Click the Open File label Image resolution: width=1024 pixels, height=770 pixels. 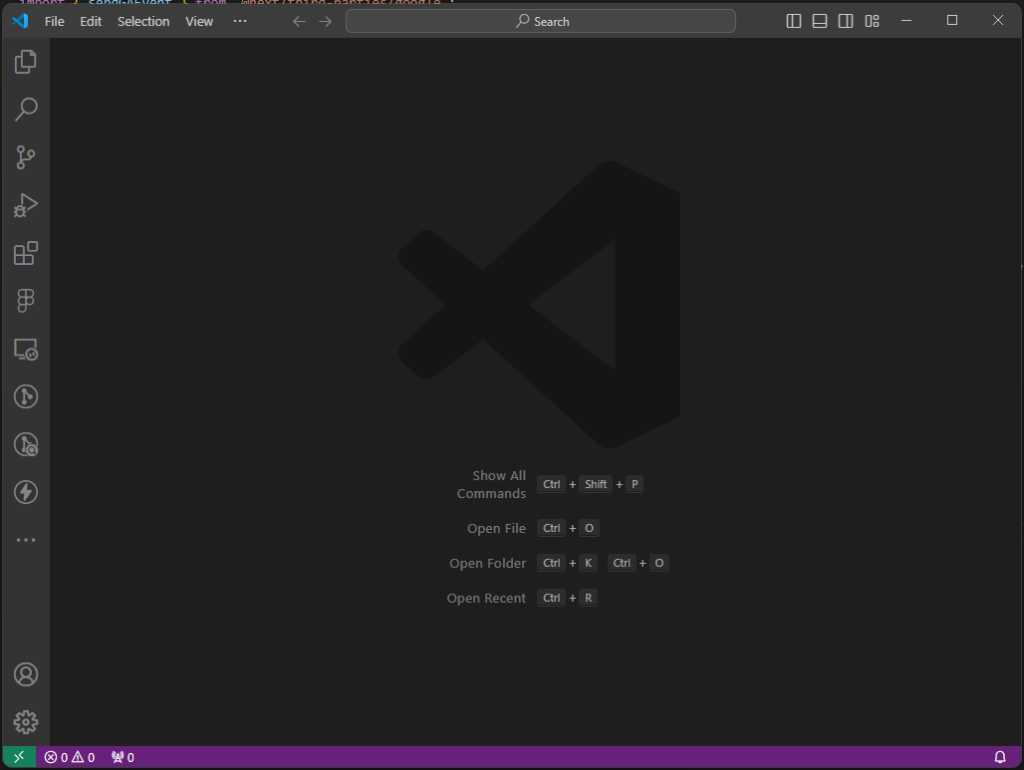(x=496, y=528)
